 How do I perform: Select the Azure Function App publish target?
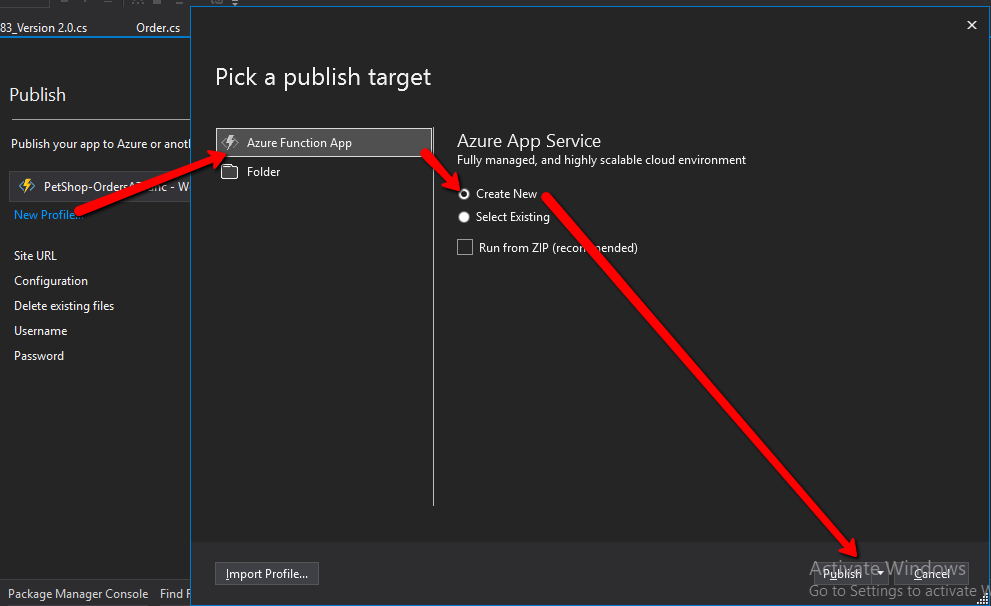coord(324,143)
